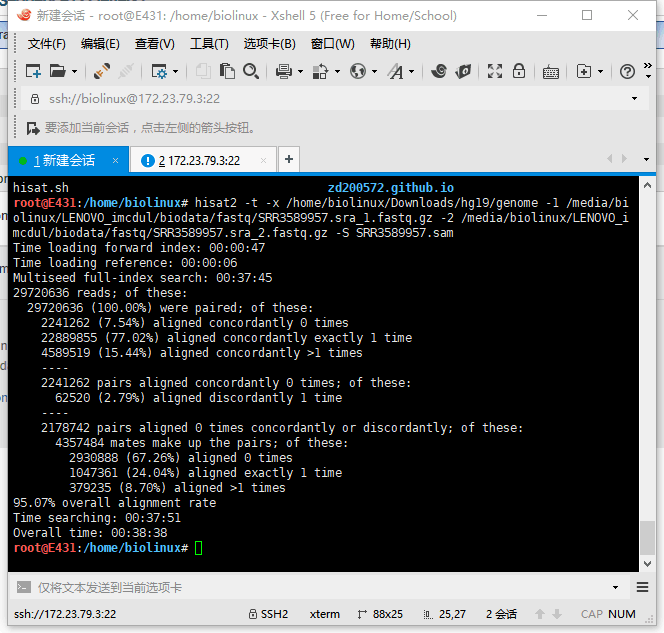Click the status bar down arrow icon
The height and width of the screenshot is (633, 664).
tap(557, 614)
